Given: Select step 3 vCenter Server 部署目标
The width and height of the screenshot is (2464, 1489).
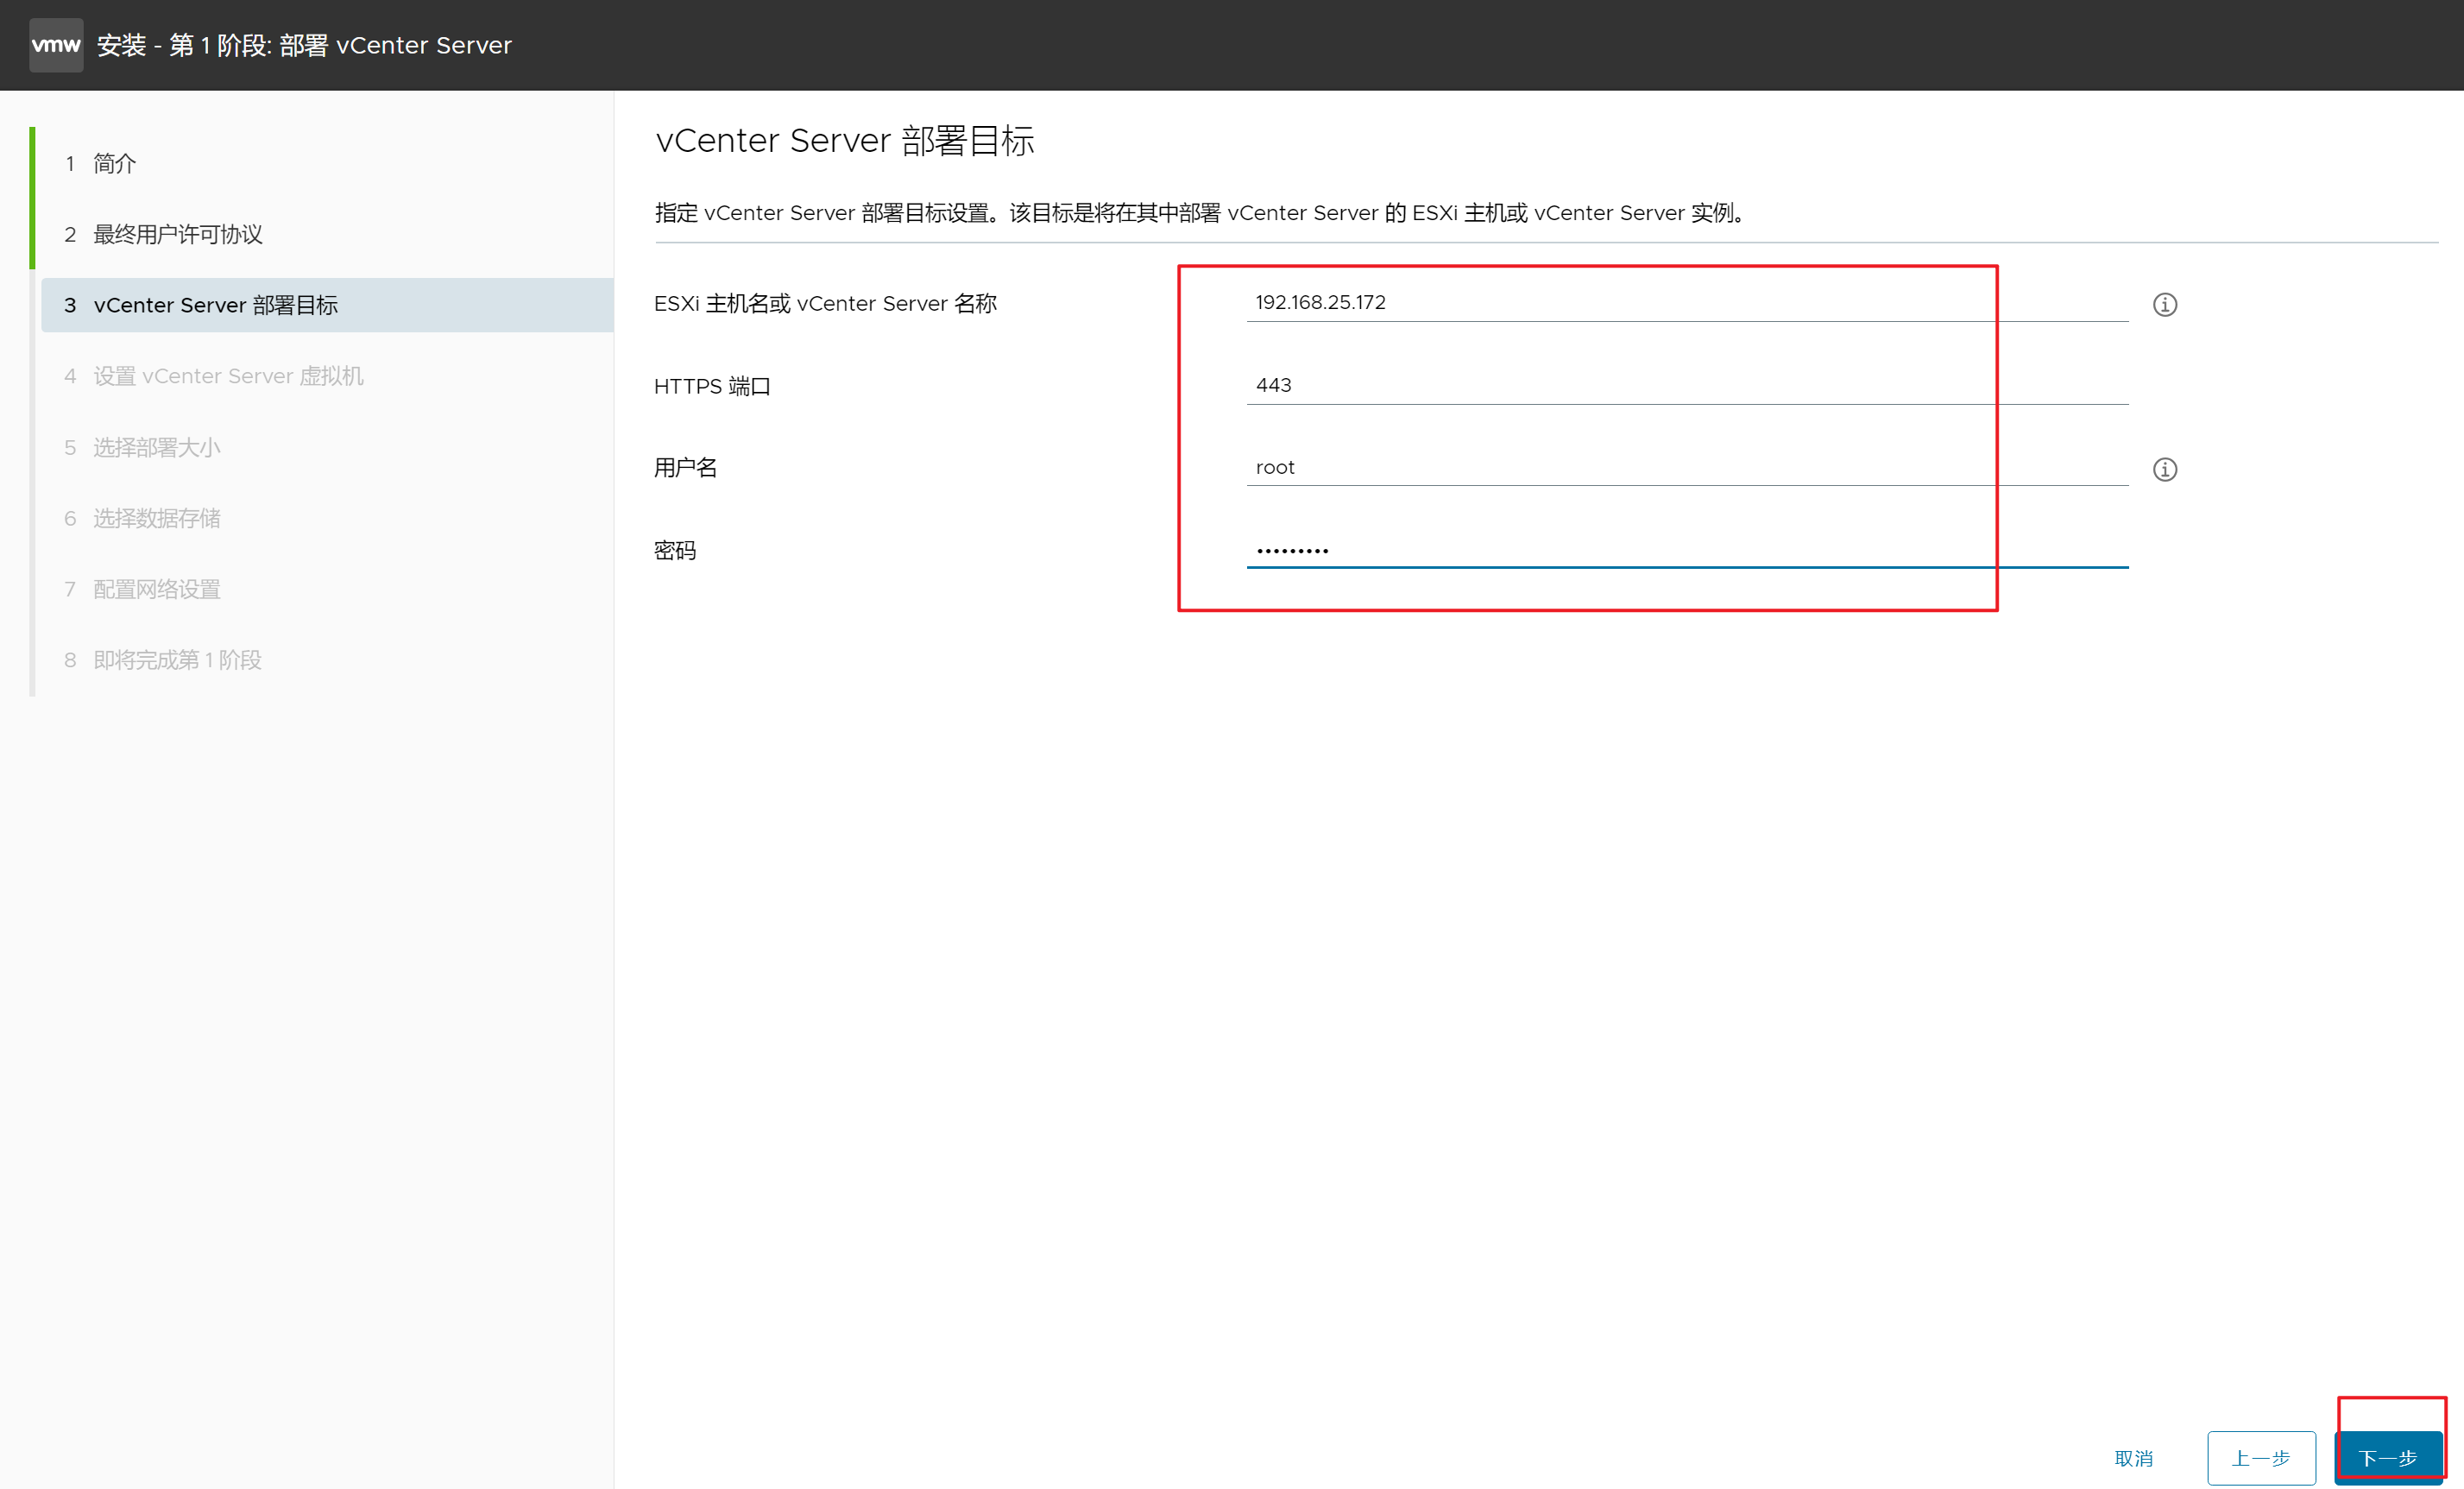Looking at the screenshot, I should [215, 305].
